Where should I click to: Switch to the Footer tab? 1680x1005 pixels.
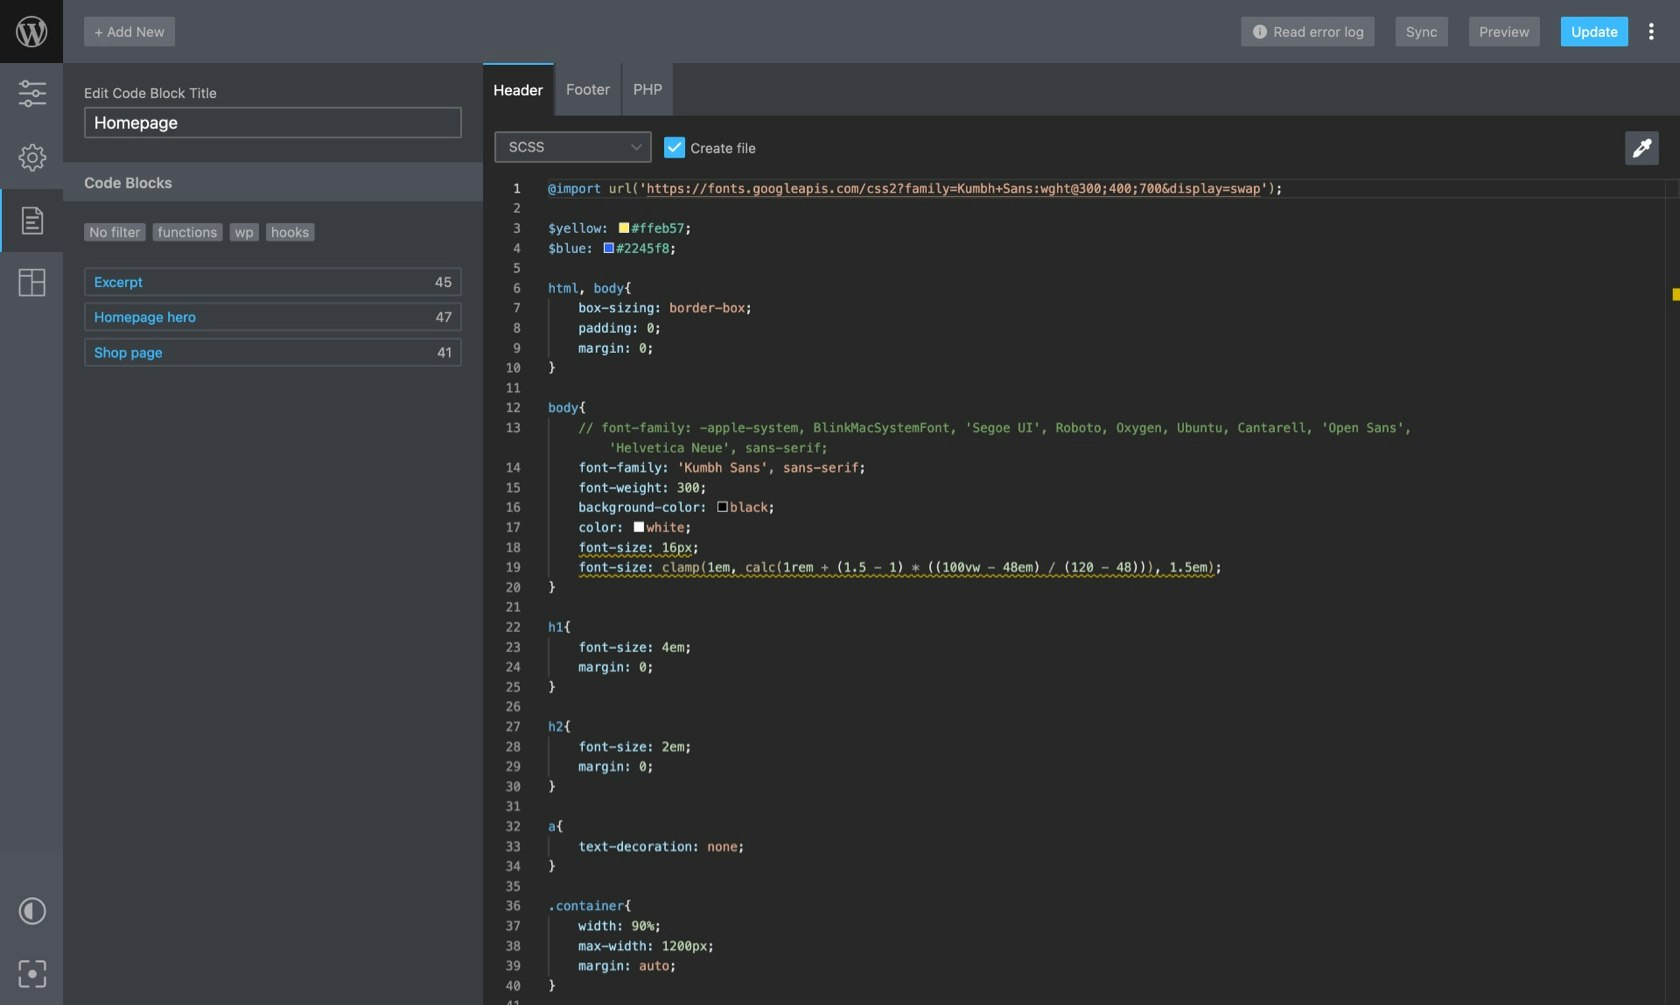coord(587,89)
